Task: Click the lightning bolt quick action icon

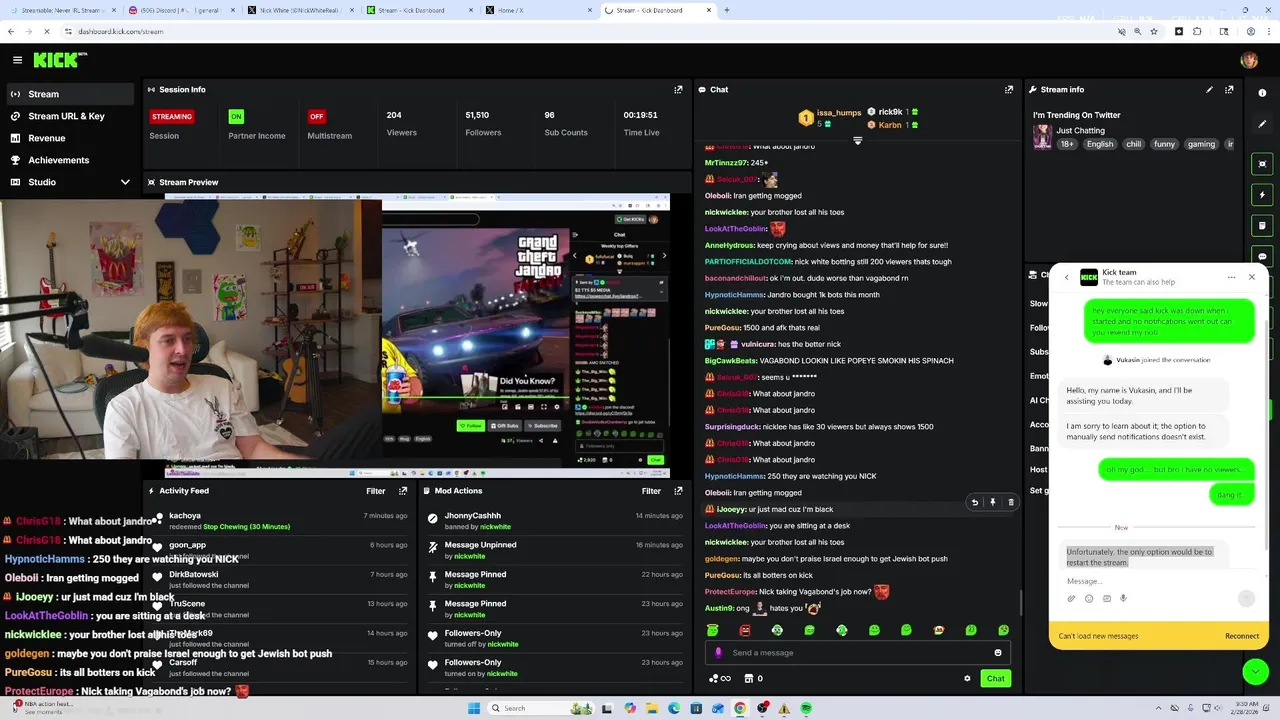Action: [x=1262, y=195]
